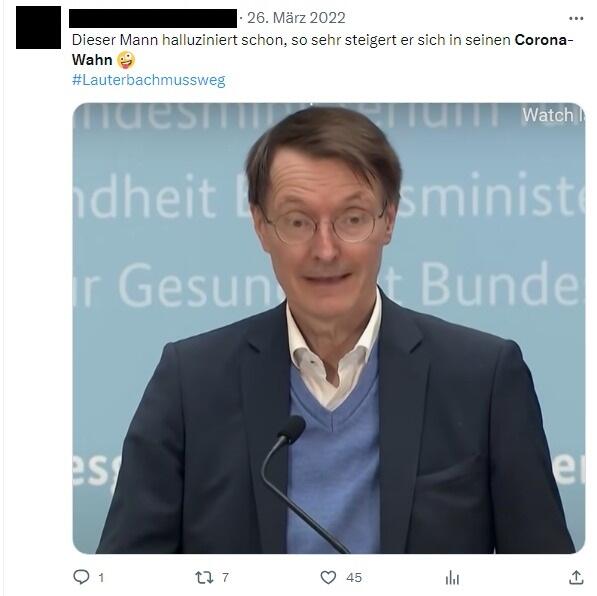Open the redacted author name bar
This screenshot has height=596, width=597.
(153, 18)
